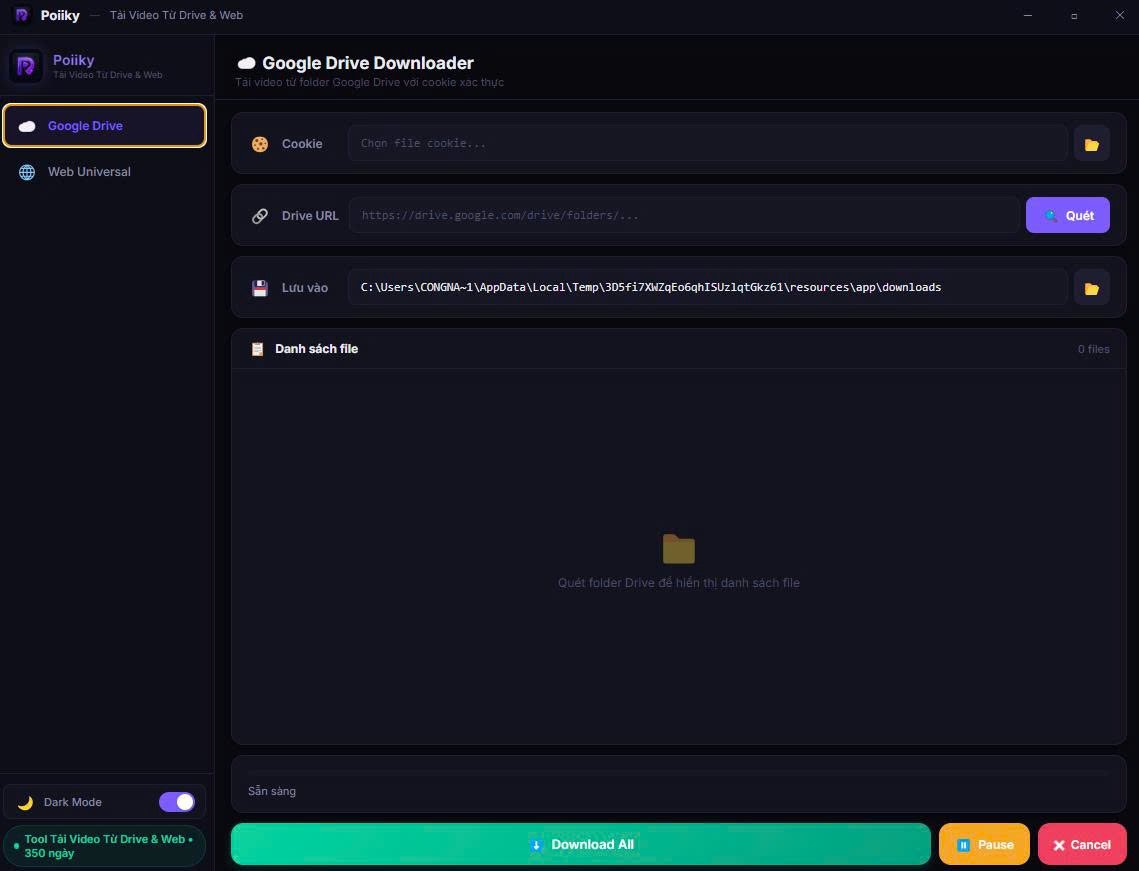Switch to the Web Universal tab

(105, 172)
